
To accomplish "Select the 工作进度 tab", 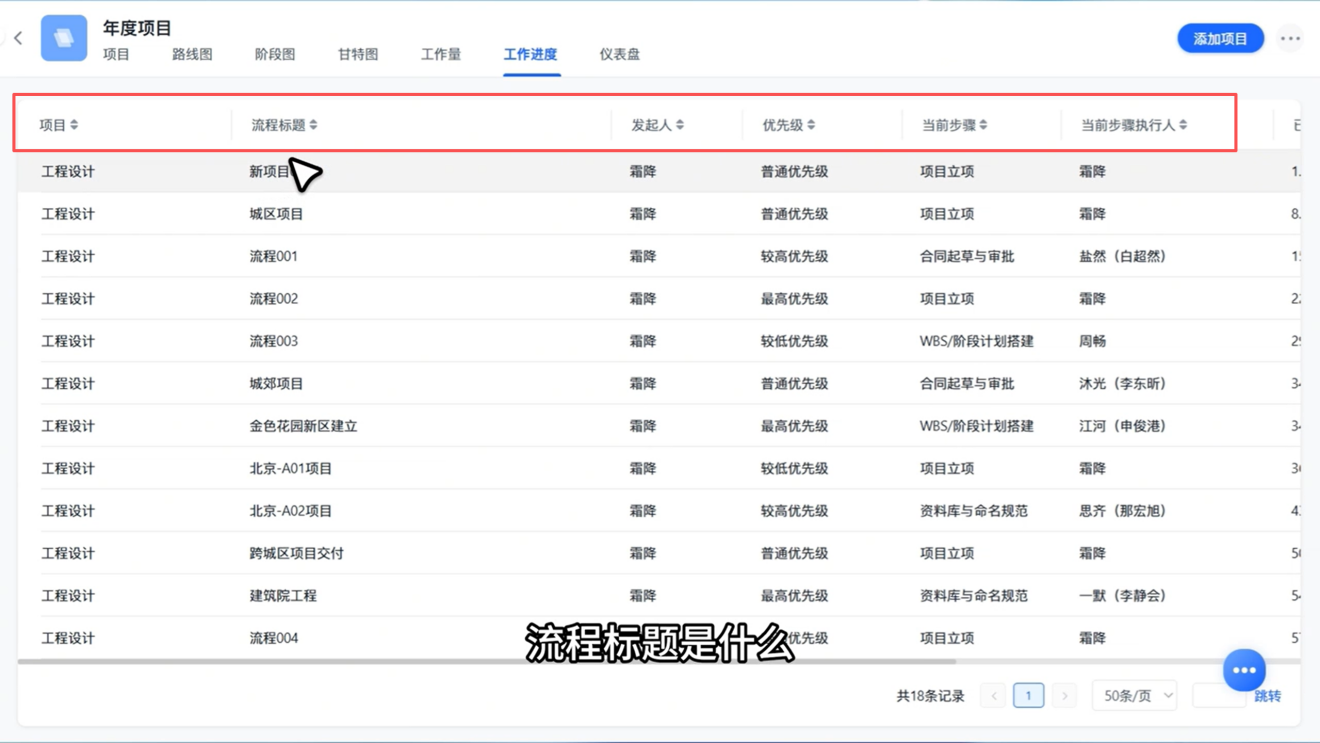I will 530,54.
